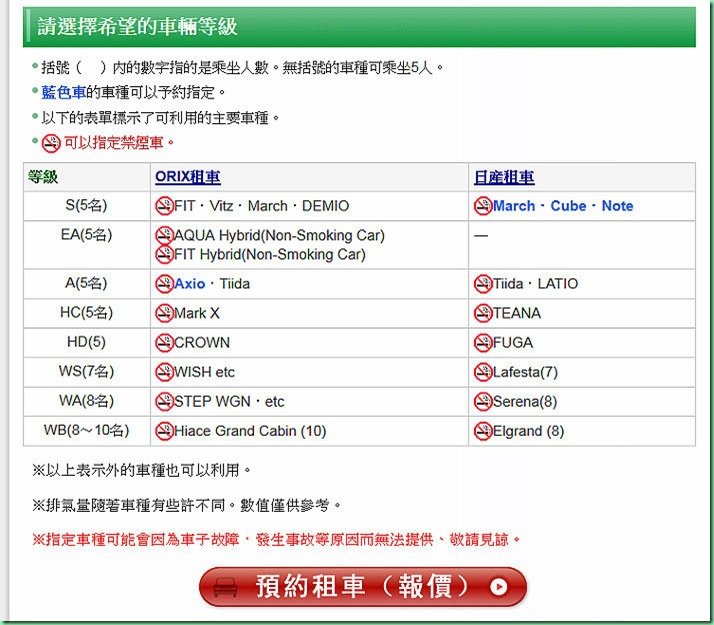Click the FUGA text
714x625 pixels.
(513, 343)
